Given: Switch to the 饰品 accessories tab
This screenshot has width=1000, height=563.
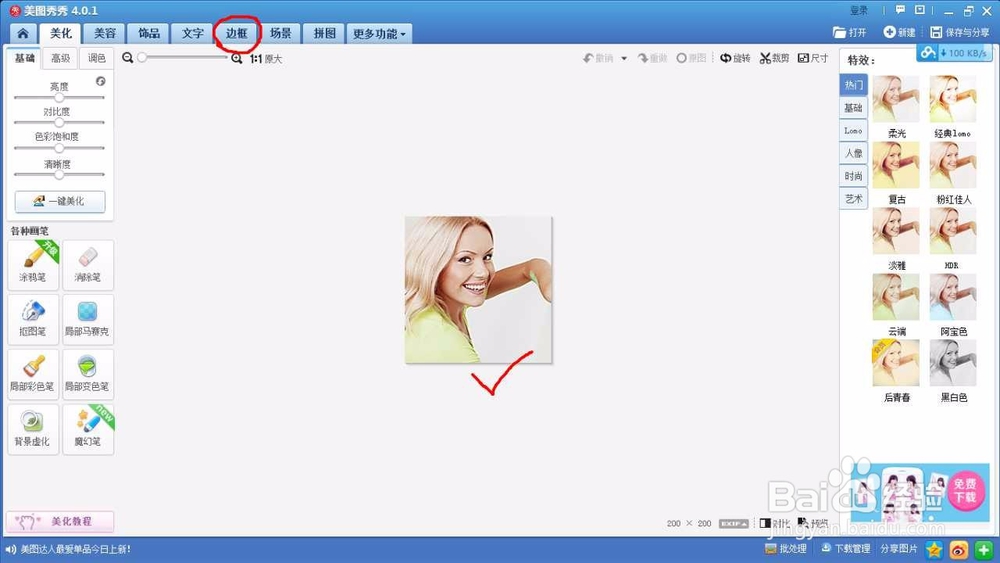Looking at the screenshot, I should (149, 33).
